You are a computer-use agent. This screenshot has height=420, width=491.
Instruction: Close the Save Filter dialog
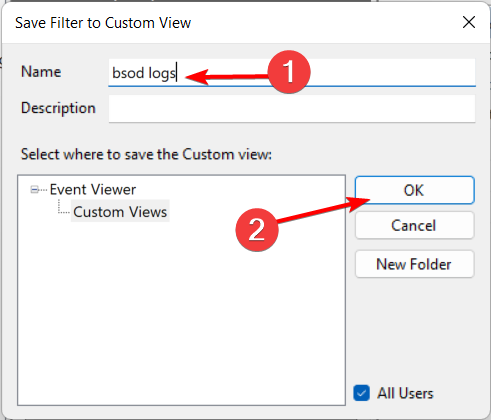tap(469, 22)
